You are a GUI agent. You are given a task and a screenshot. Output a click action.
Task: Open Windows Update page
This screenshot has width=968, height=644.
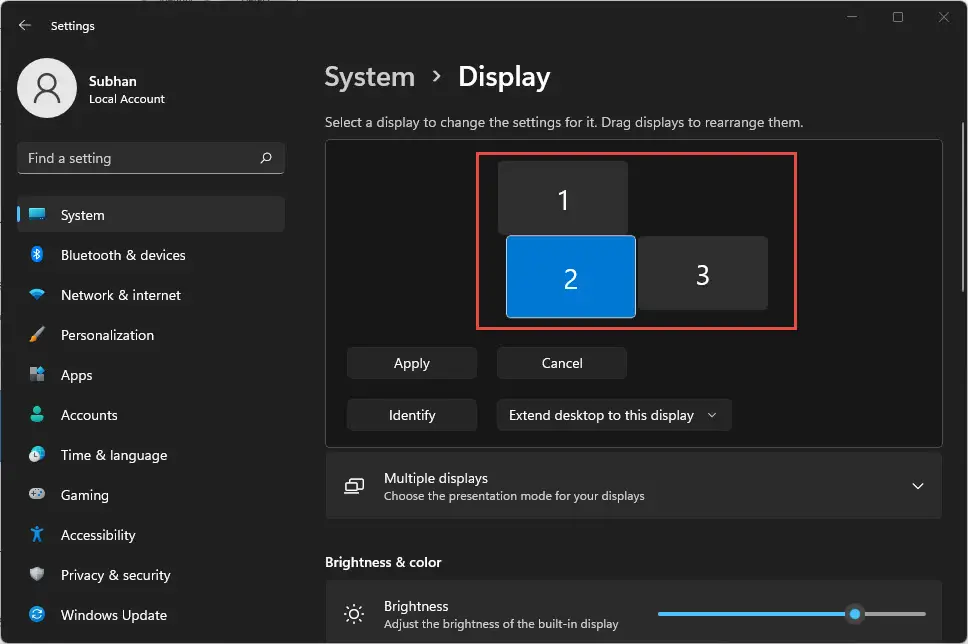113,615
